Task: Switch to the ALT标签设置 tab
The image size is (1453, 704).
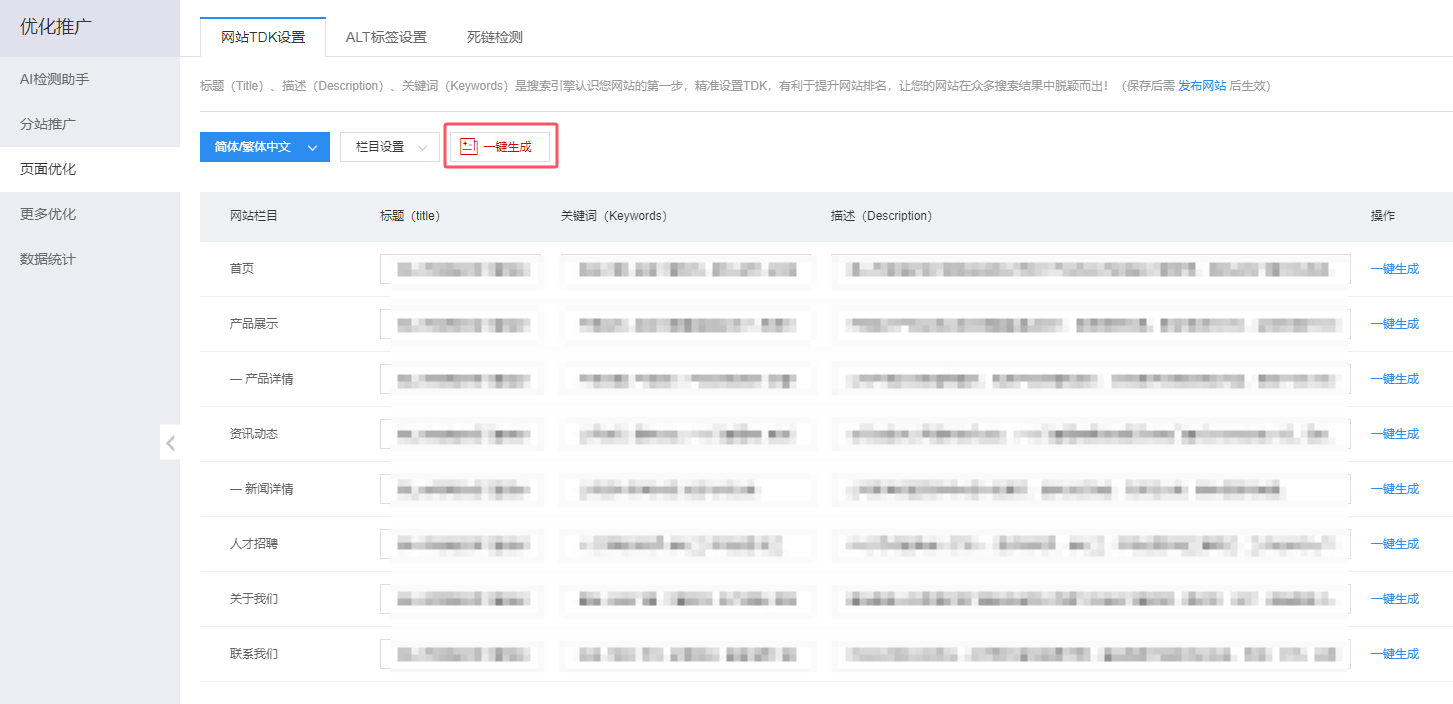Action: (x=386, y=36)
